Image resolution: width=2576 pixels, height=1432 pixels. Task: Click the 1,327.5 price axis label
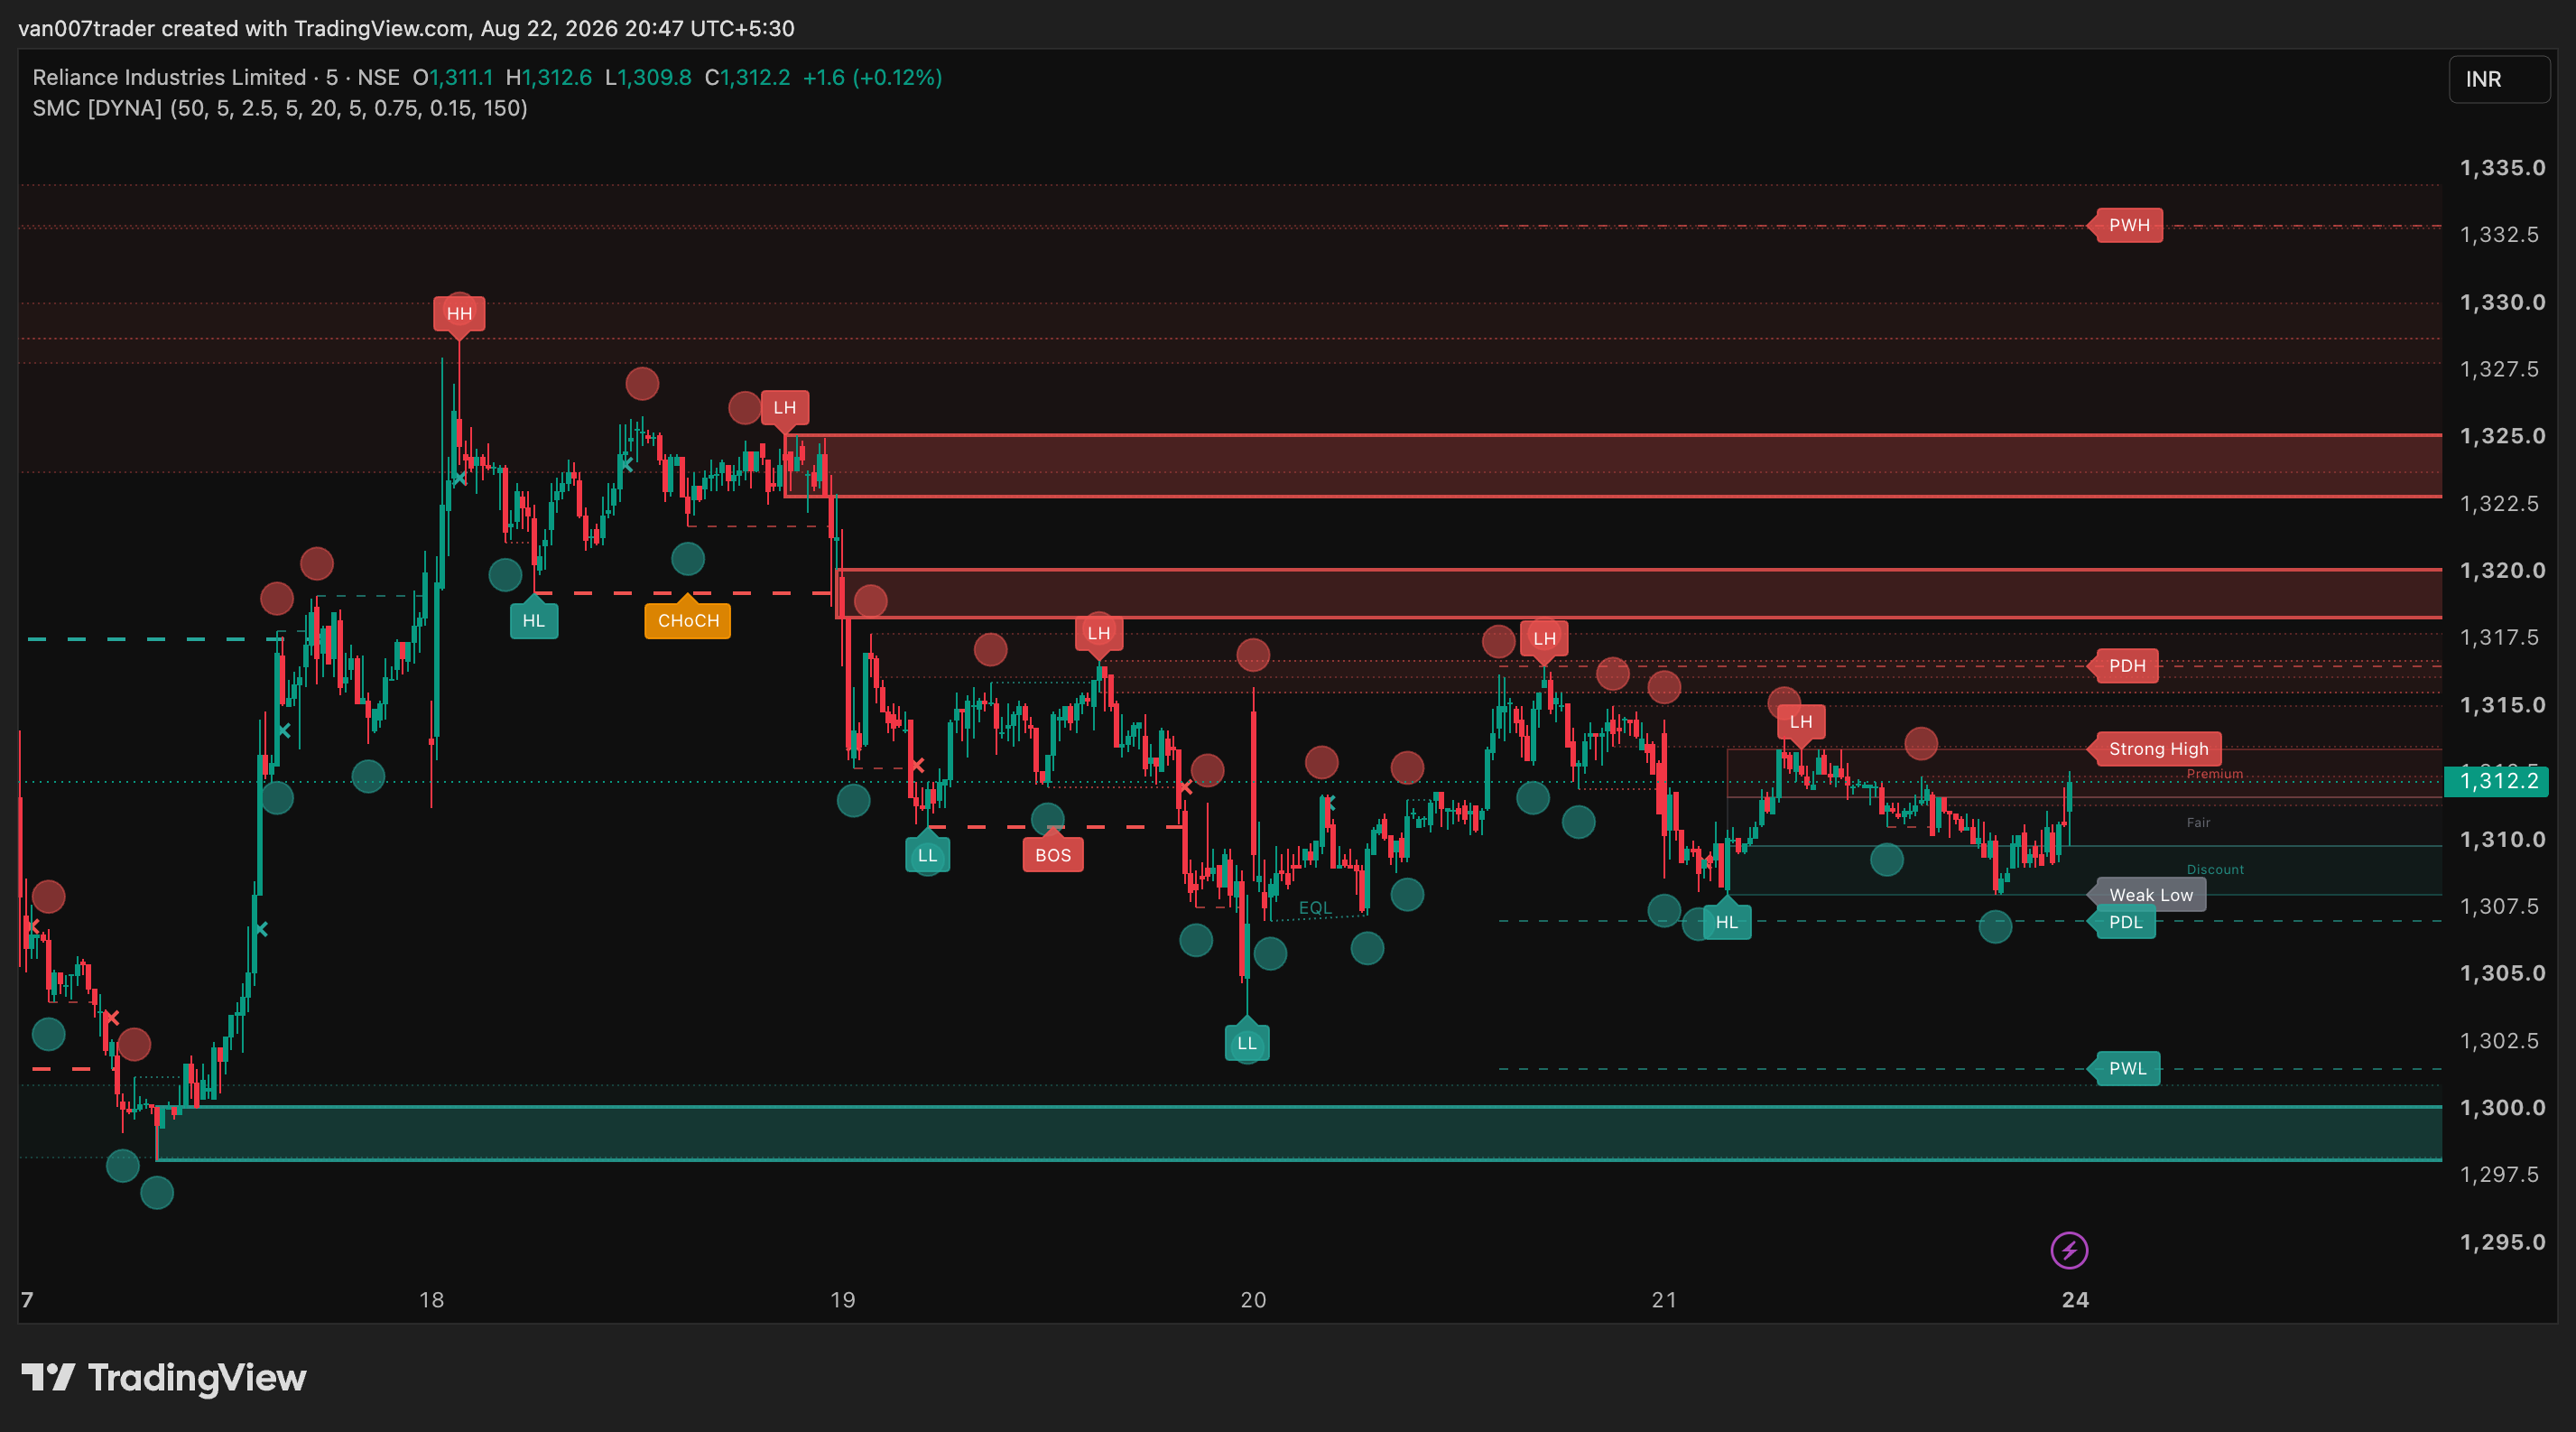pos(2499,369)
